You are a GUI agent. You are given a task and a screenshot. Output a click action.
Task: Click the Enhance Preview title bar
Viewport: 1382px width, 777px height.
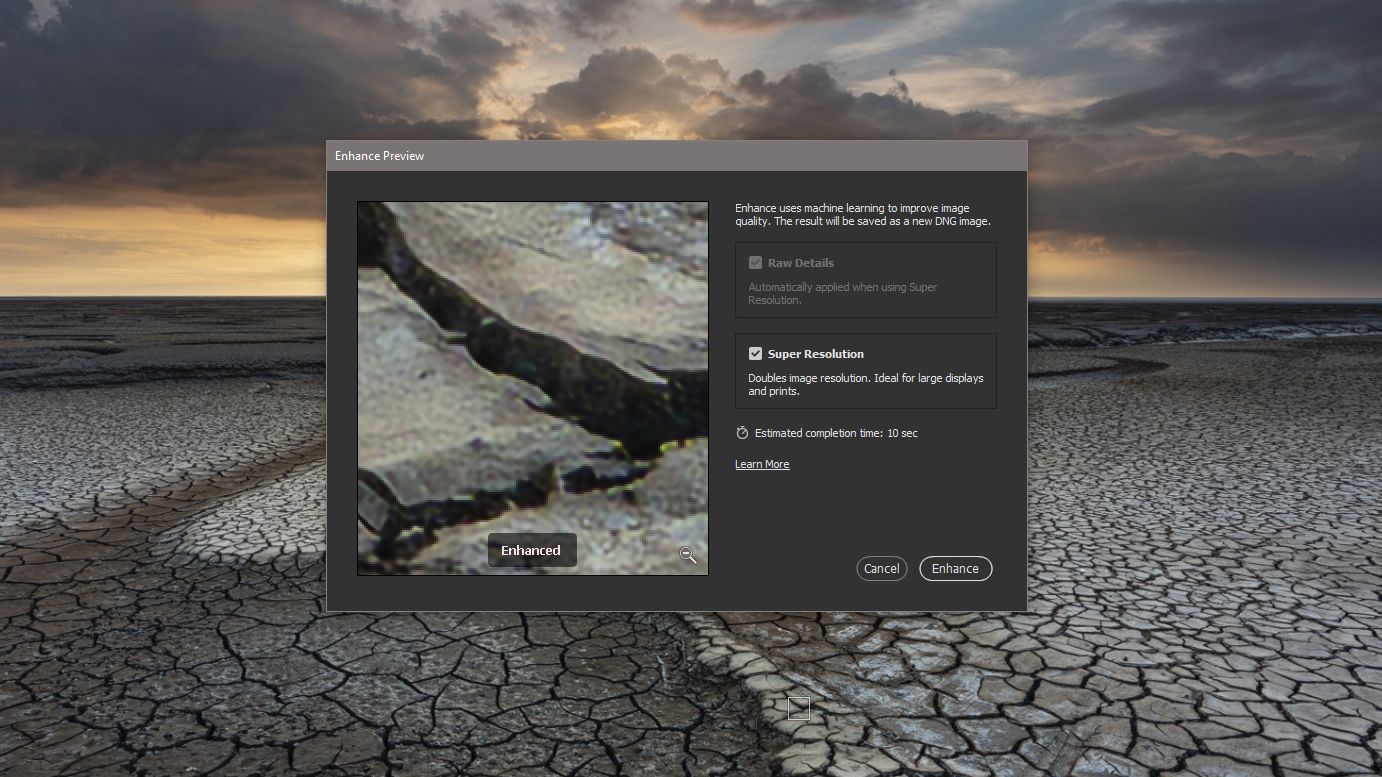click(x=676, y=156)
